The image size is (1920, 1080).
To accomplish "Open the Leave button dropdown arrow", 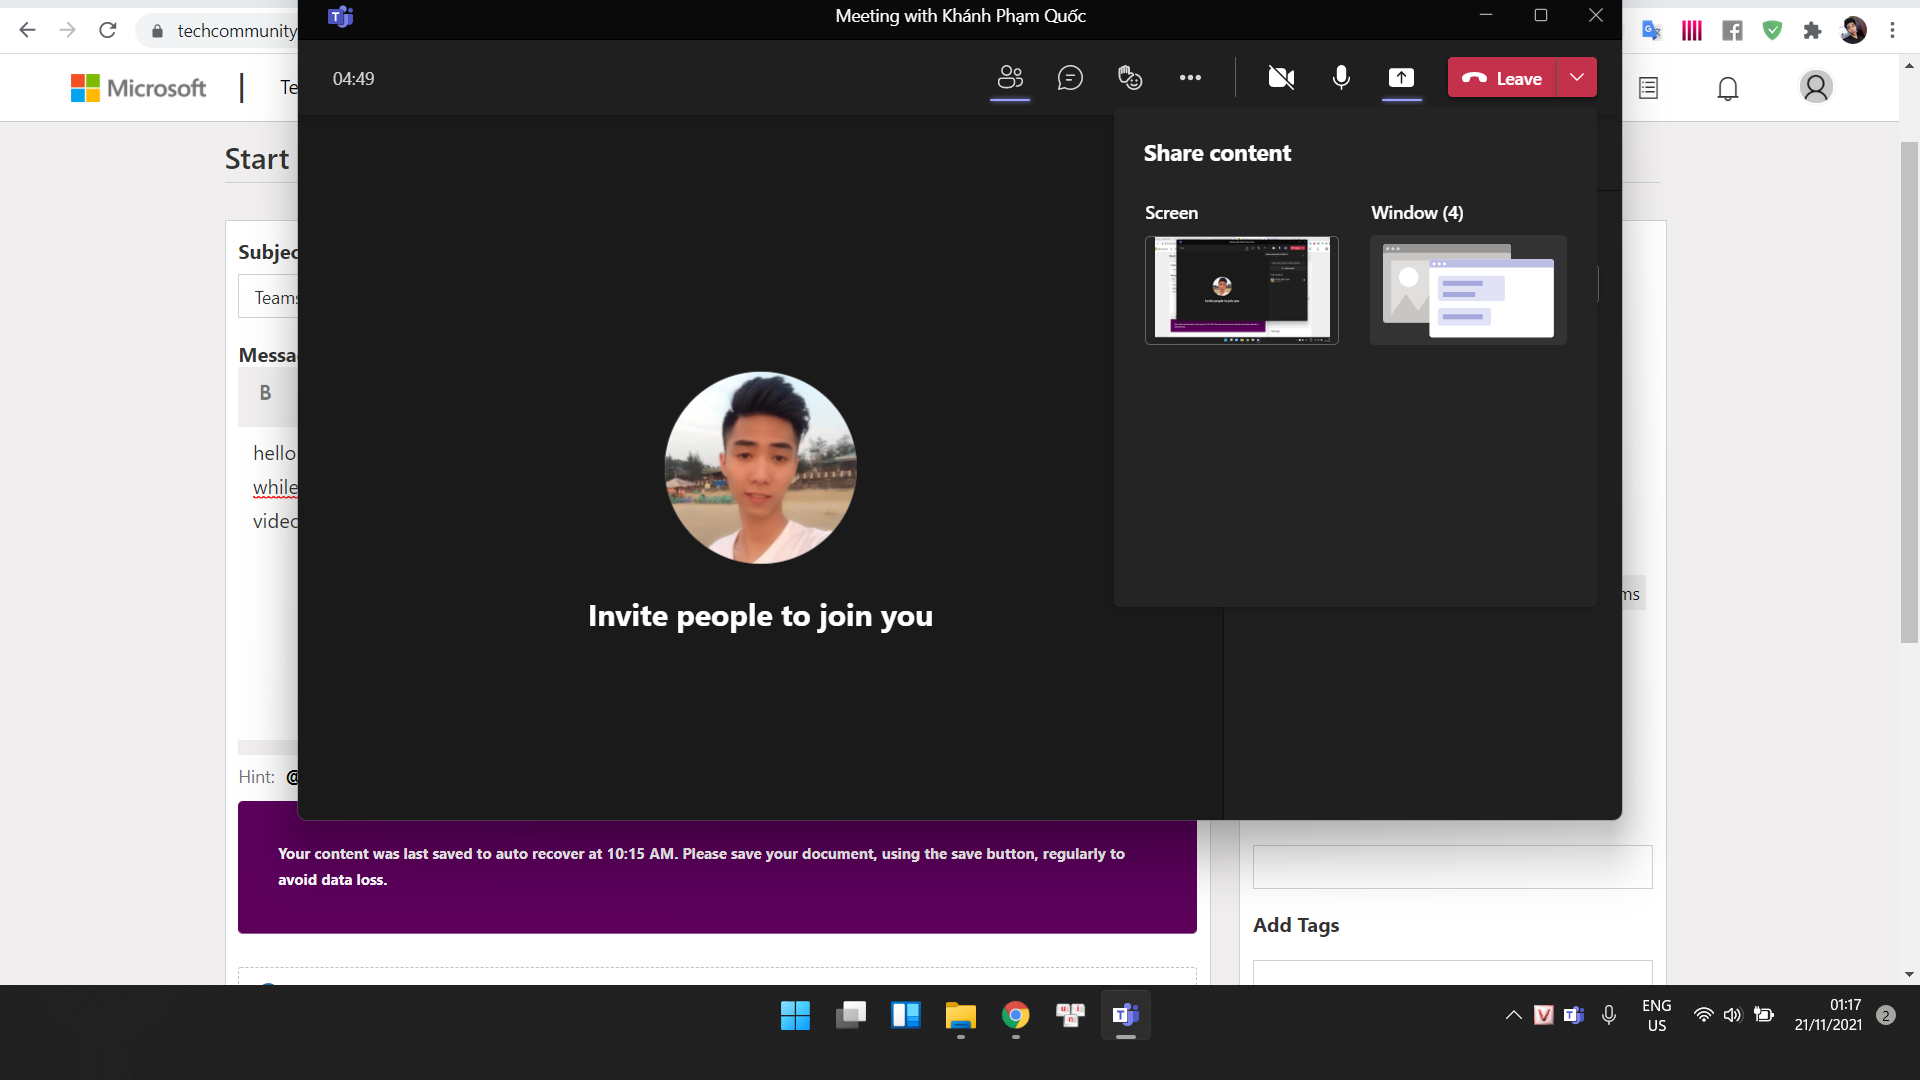I will point(1578,77).
